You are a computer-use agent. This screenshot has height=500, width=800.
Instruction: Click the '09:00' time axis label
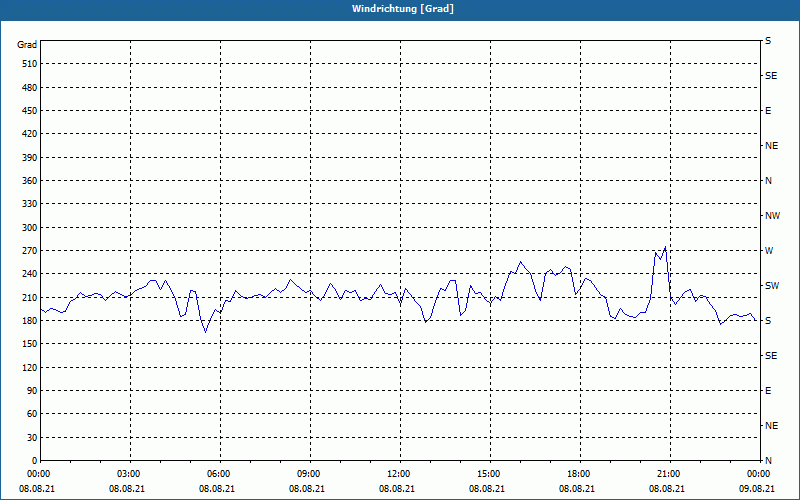(x=307, y=474)
